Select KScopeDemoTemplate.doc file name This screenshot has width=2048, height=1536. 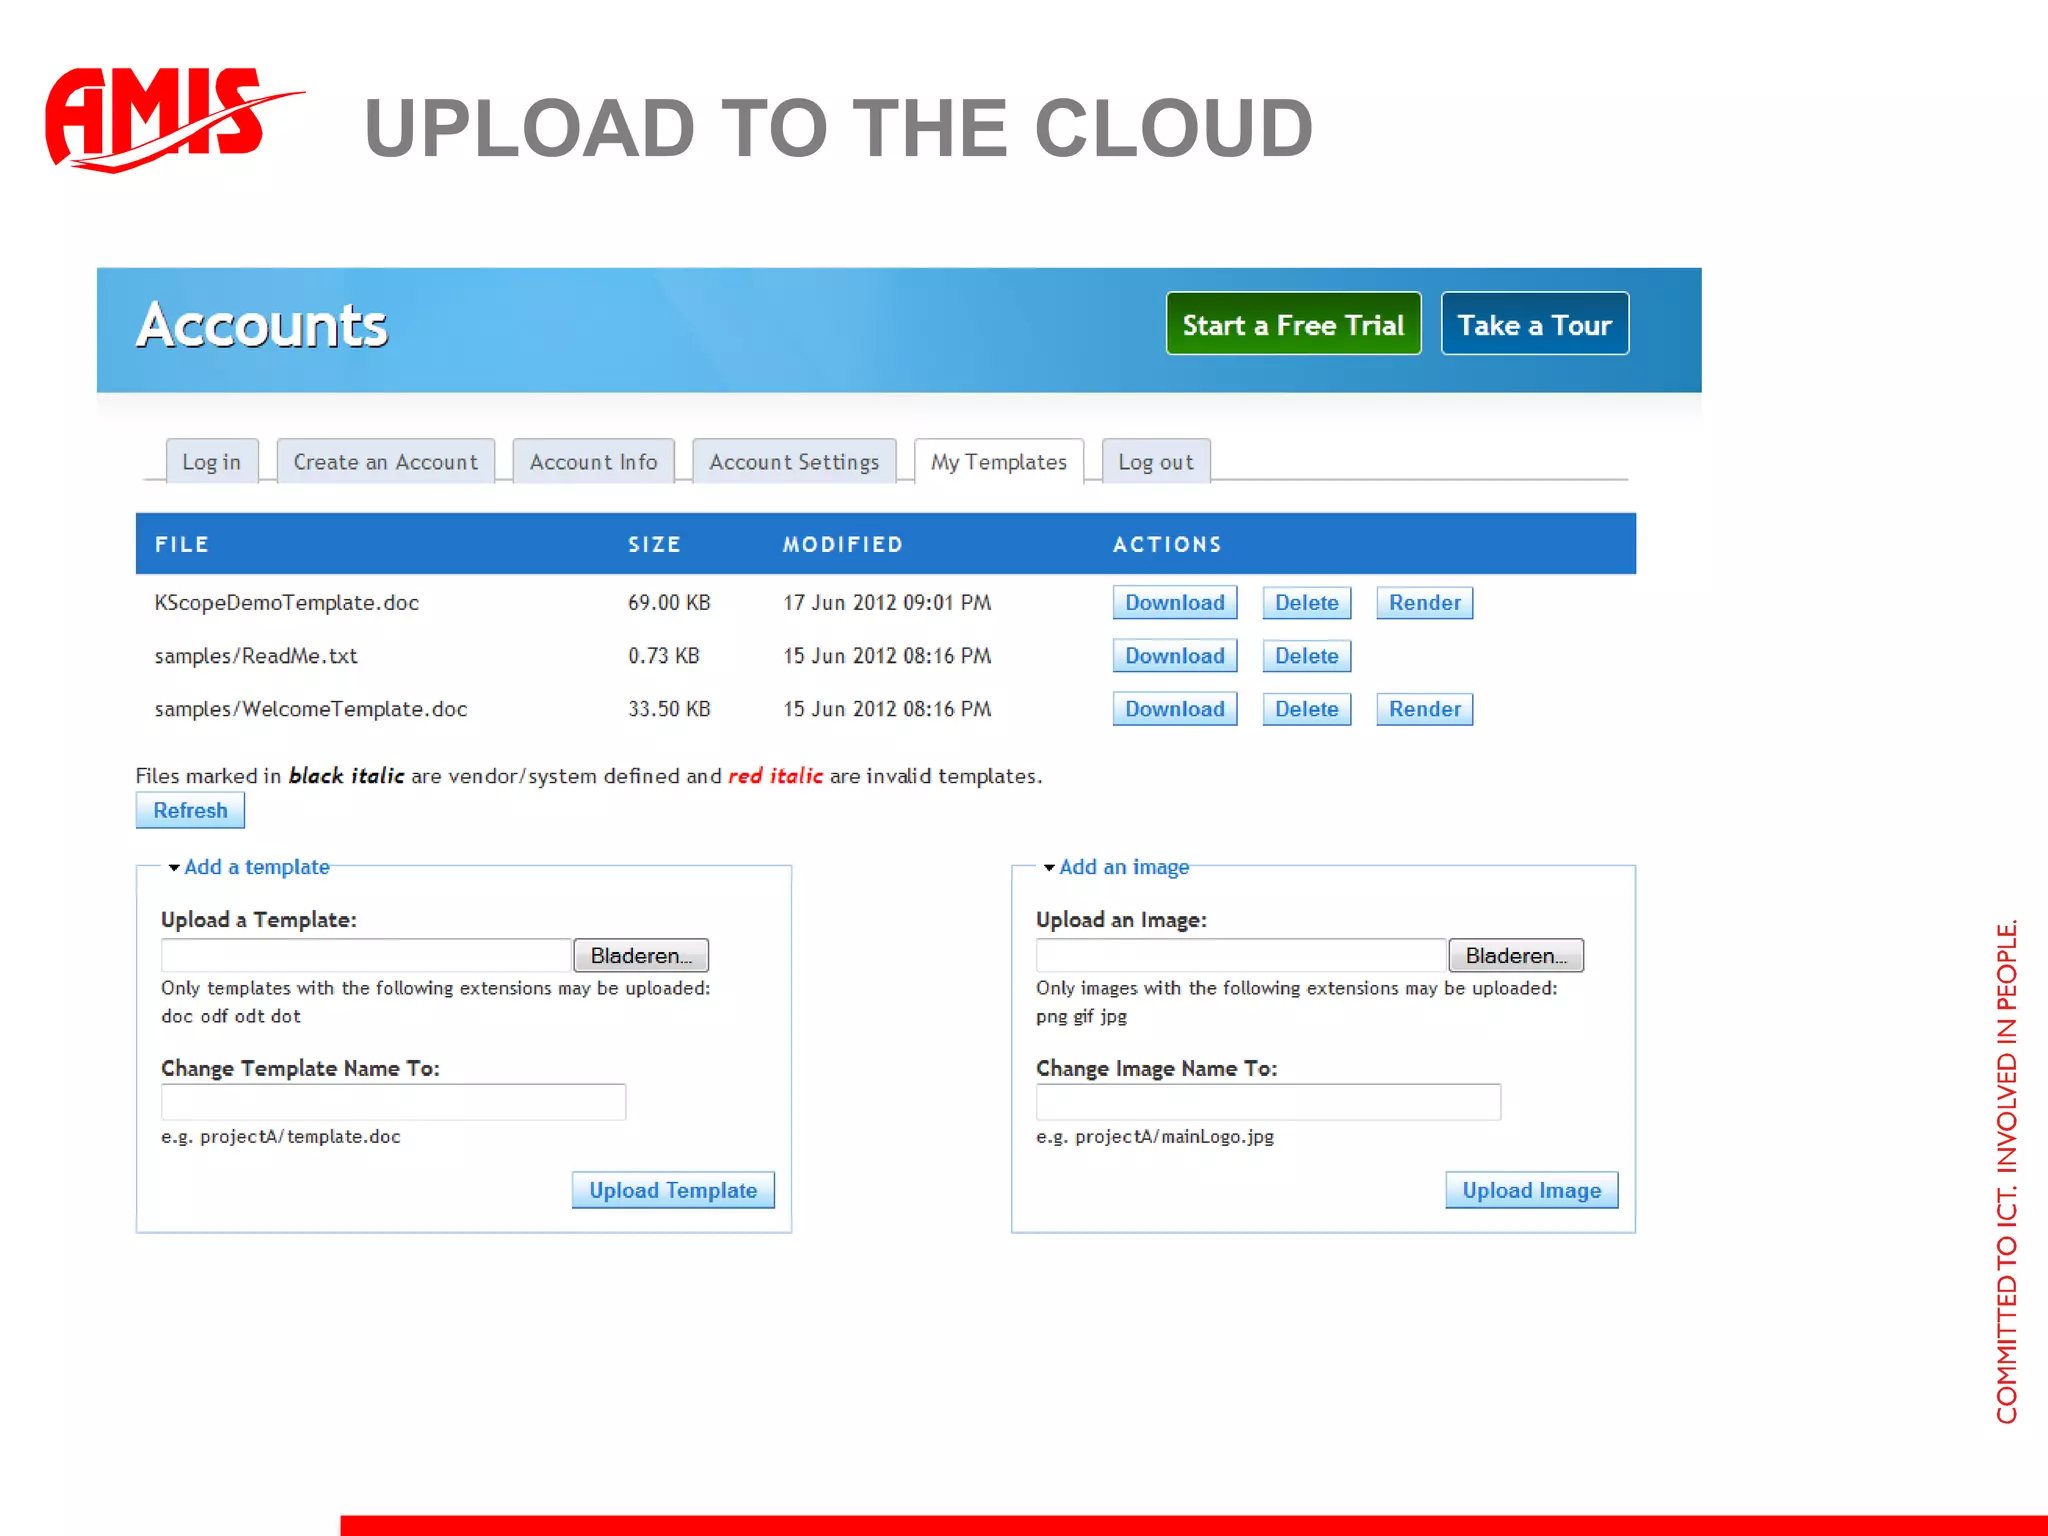pyautogui.click(x=287, y=602)
